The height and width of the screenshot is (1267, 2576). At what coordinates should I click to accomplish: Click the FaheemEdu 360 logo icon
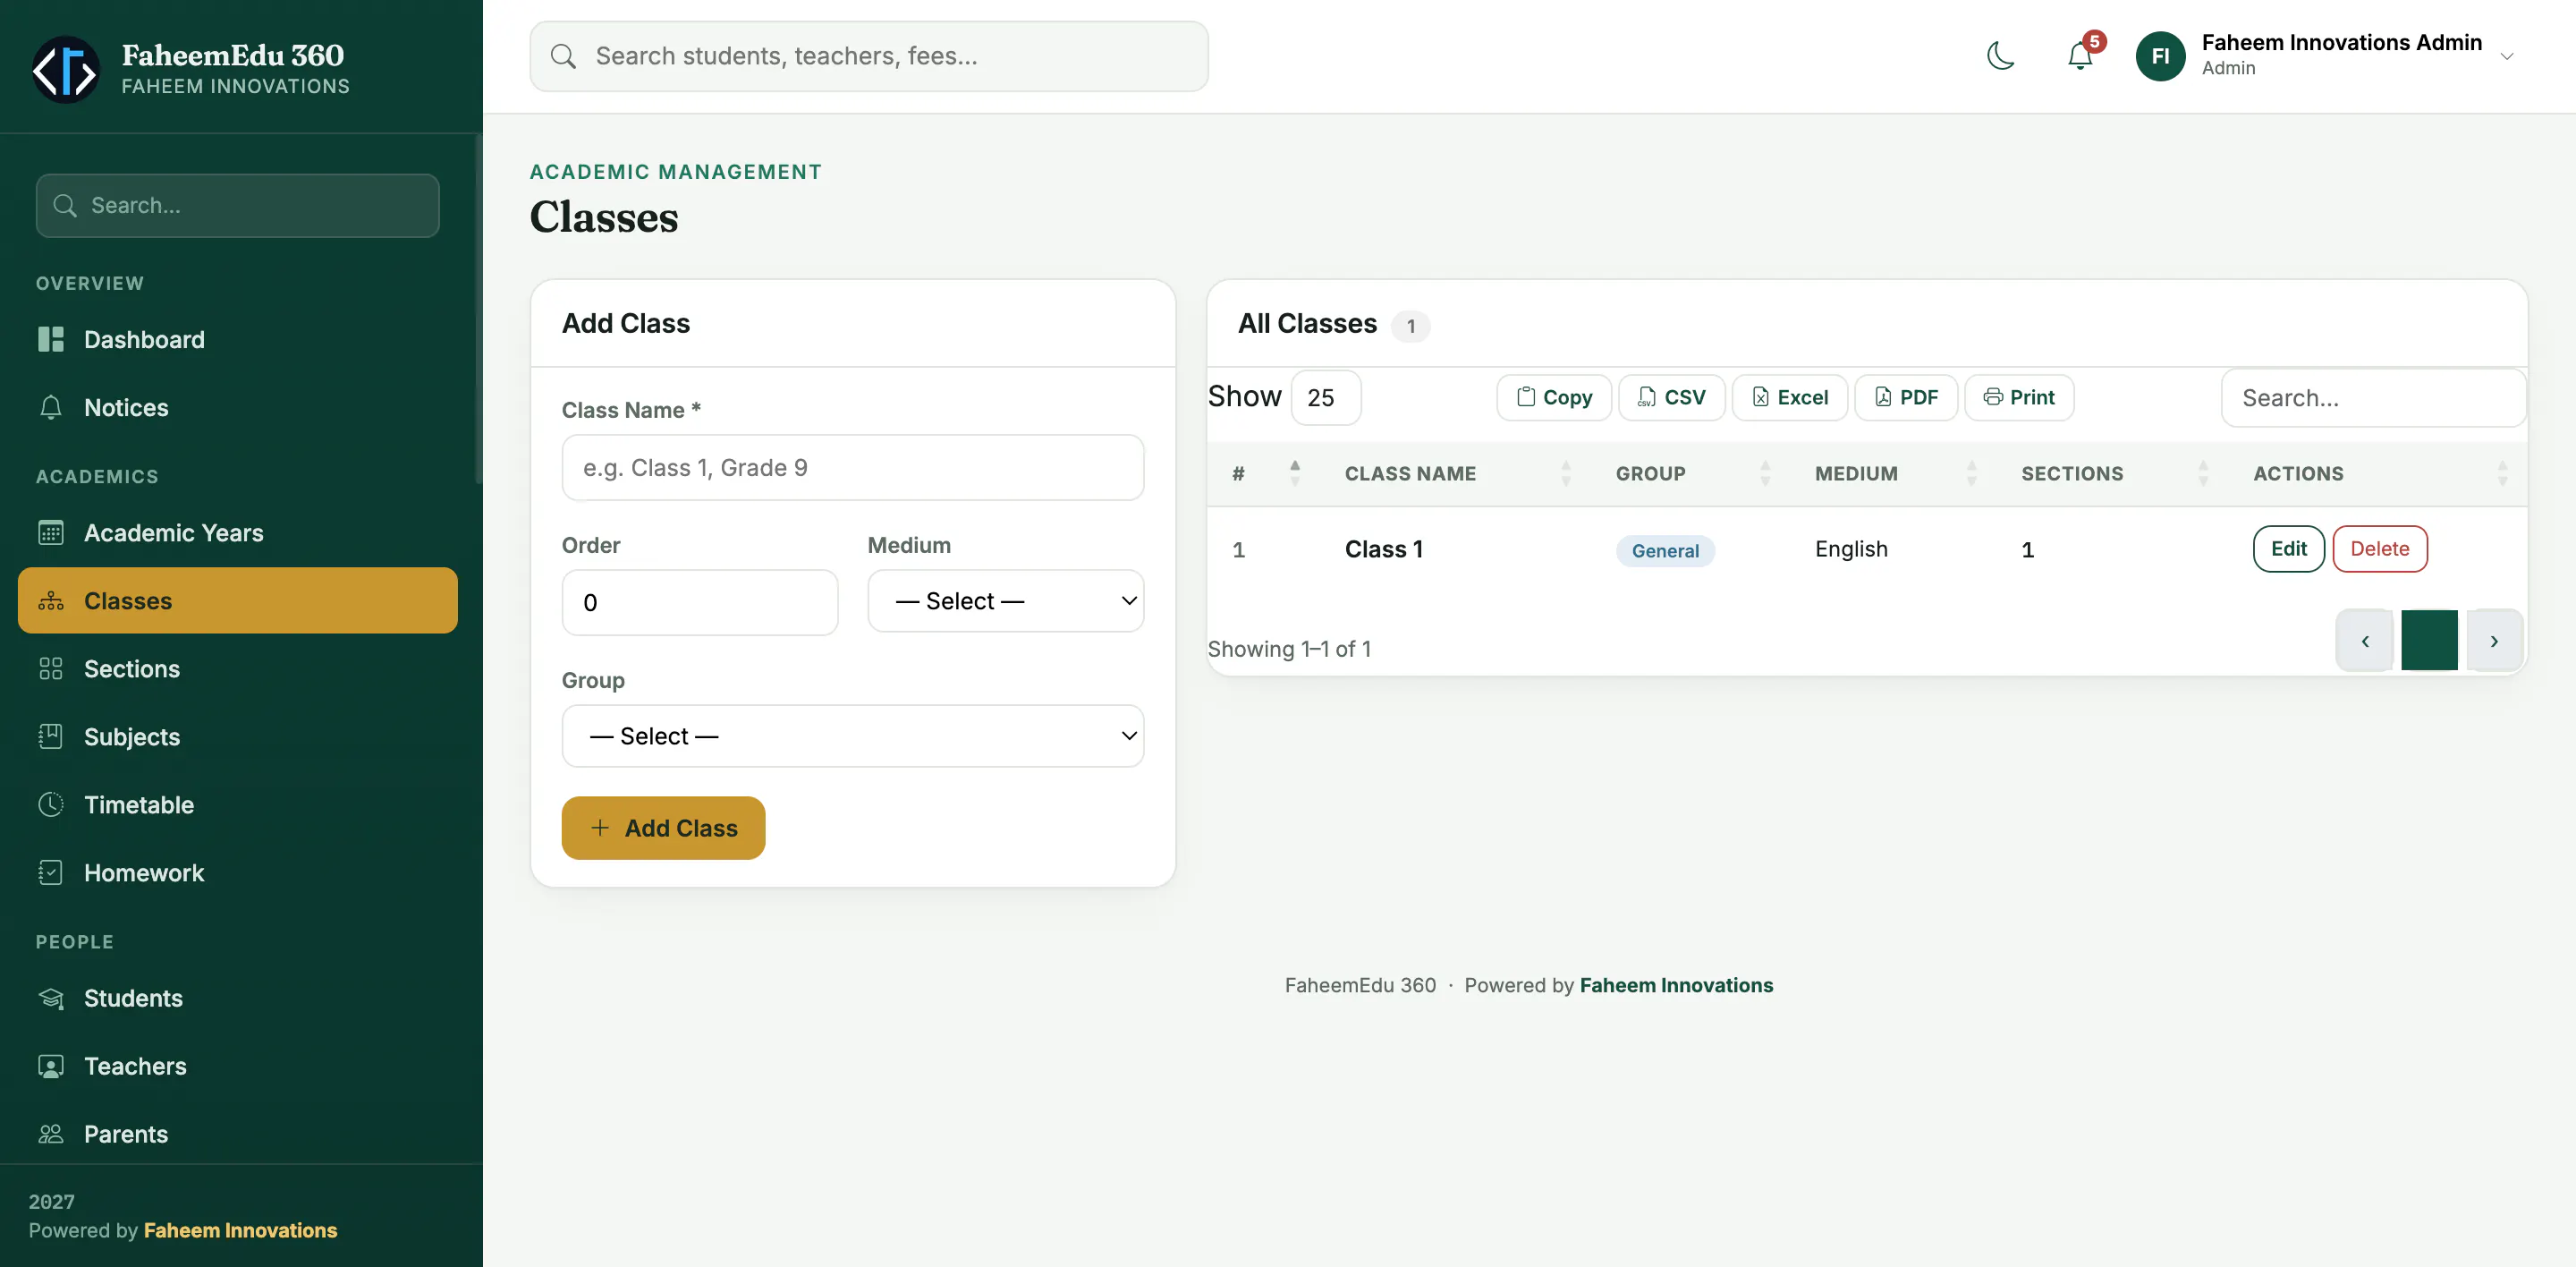point(66,69)
